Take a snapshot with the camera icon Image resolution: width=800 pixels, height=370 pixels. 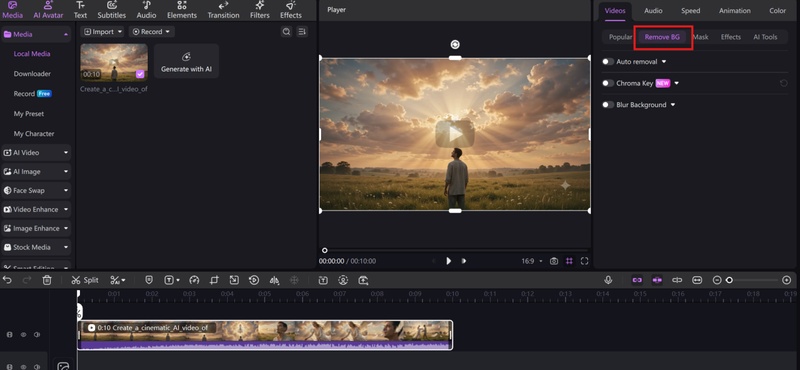(x=554, y=261)
